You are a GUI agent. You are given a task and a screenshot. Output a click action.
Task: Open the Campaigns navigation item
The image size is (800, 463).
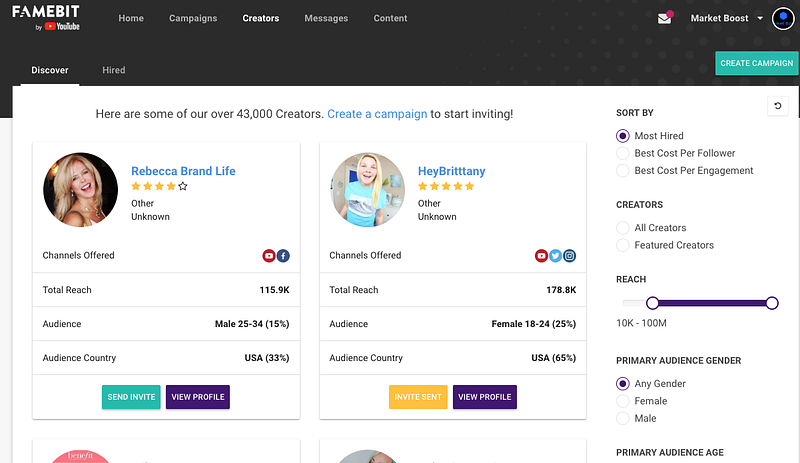[193, 18]
